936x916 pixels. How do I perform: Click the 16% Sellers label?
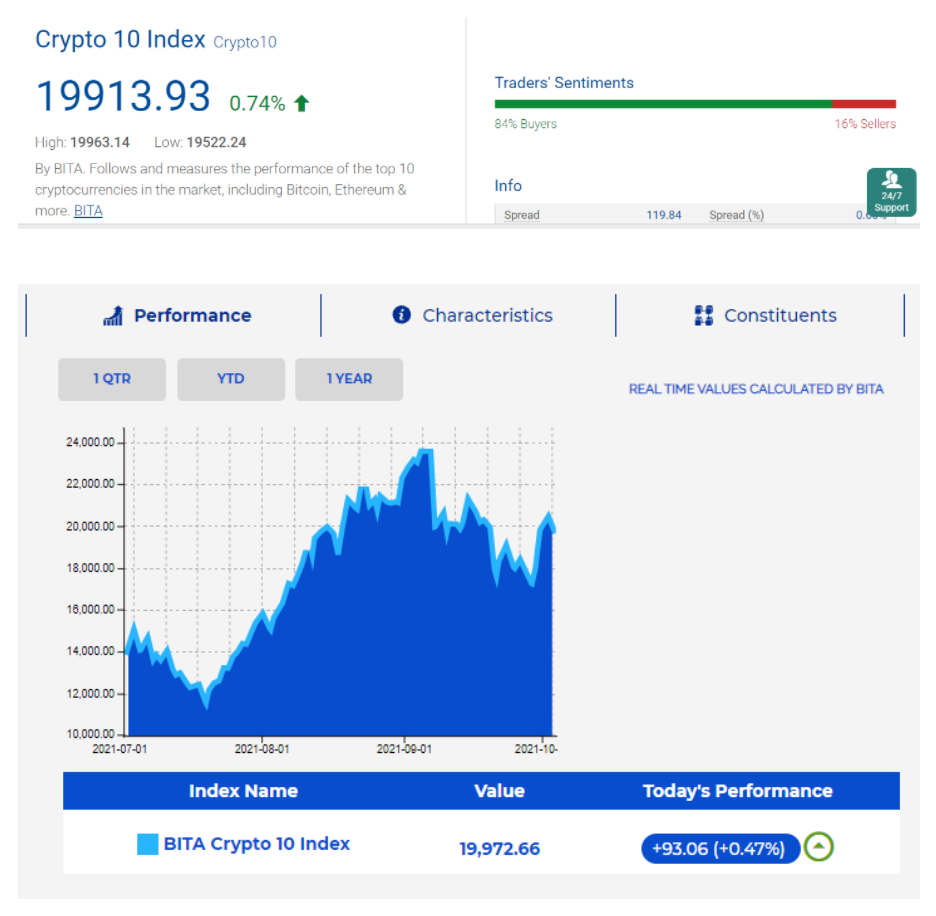click(865, 124)
